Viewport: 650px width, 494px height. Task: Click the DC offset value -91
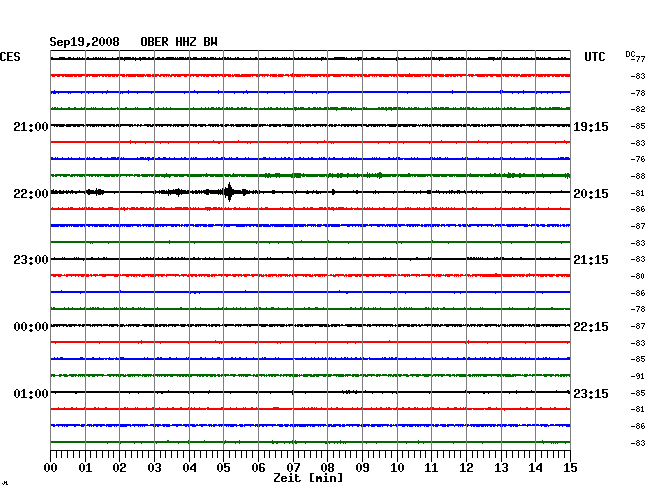point(638,376)
